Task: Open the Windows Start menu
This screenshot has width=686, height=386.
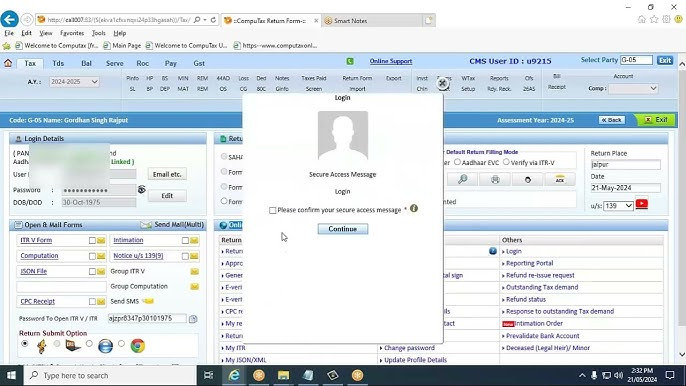Action: (11, 375)
